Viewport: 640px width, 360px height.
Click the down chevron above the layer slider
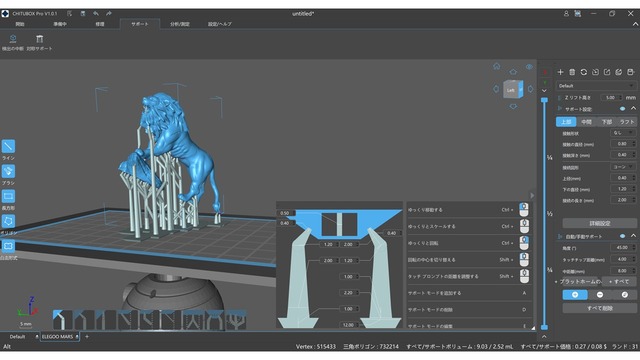(x=544, y=91)
